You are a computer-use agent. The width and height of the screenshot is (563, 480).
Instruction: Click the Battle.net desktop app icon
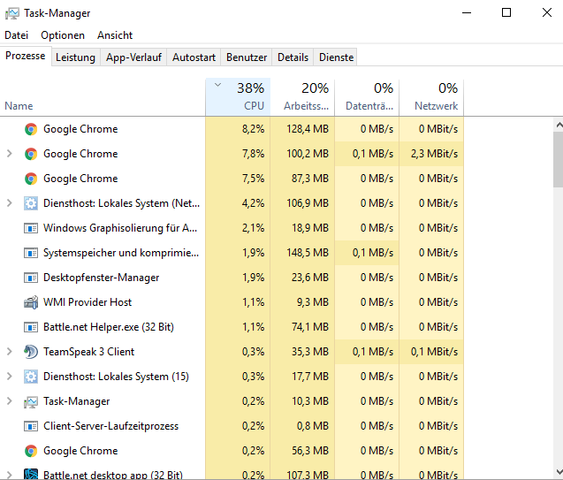[31, 474]
